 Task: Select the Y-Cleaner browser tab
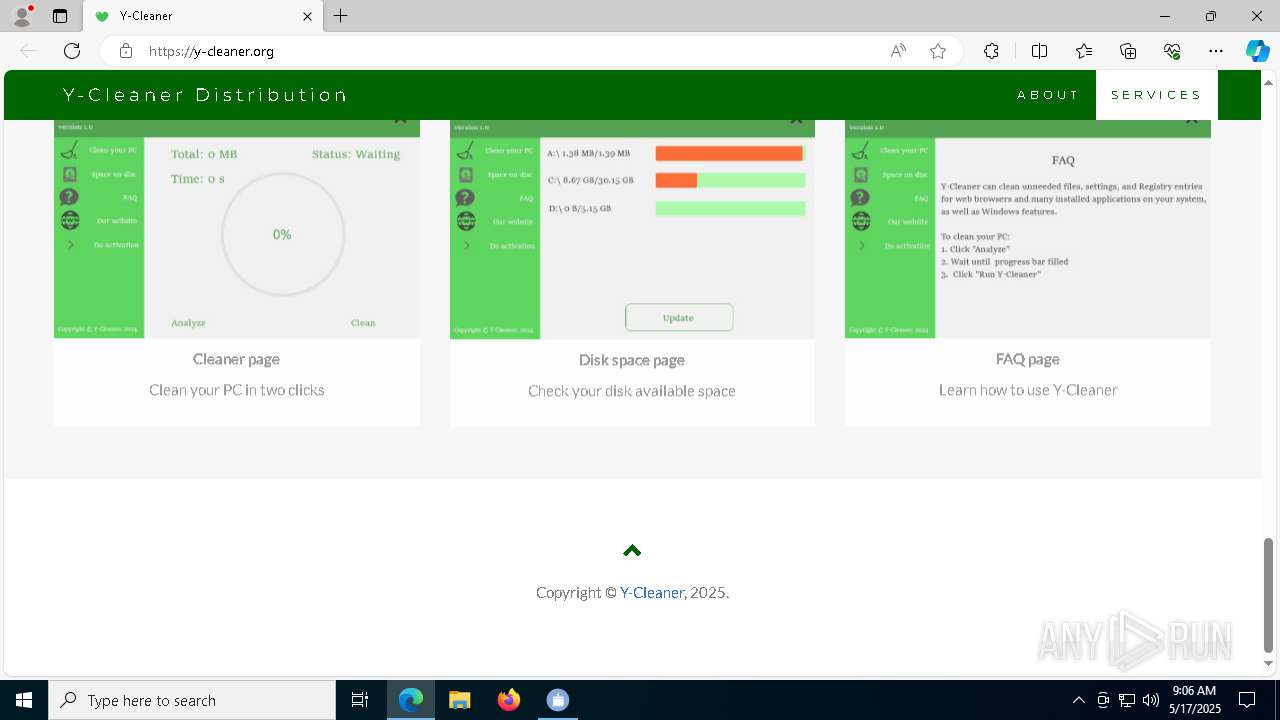203,16
